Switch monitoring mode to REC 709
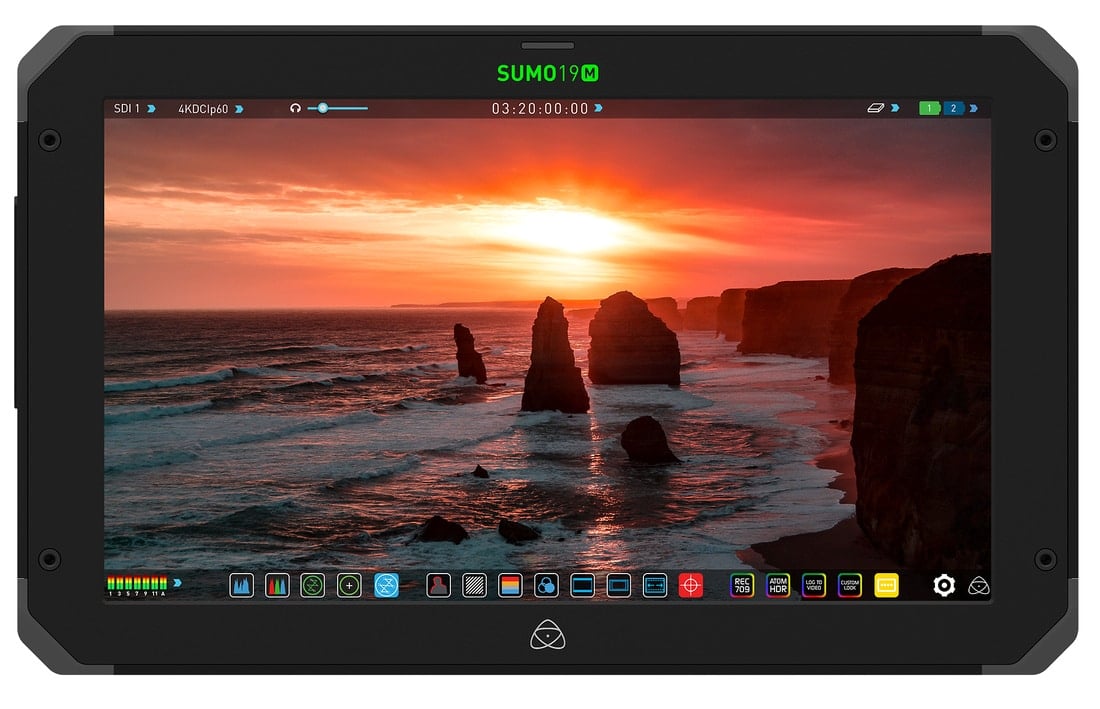 coord(742,585)
